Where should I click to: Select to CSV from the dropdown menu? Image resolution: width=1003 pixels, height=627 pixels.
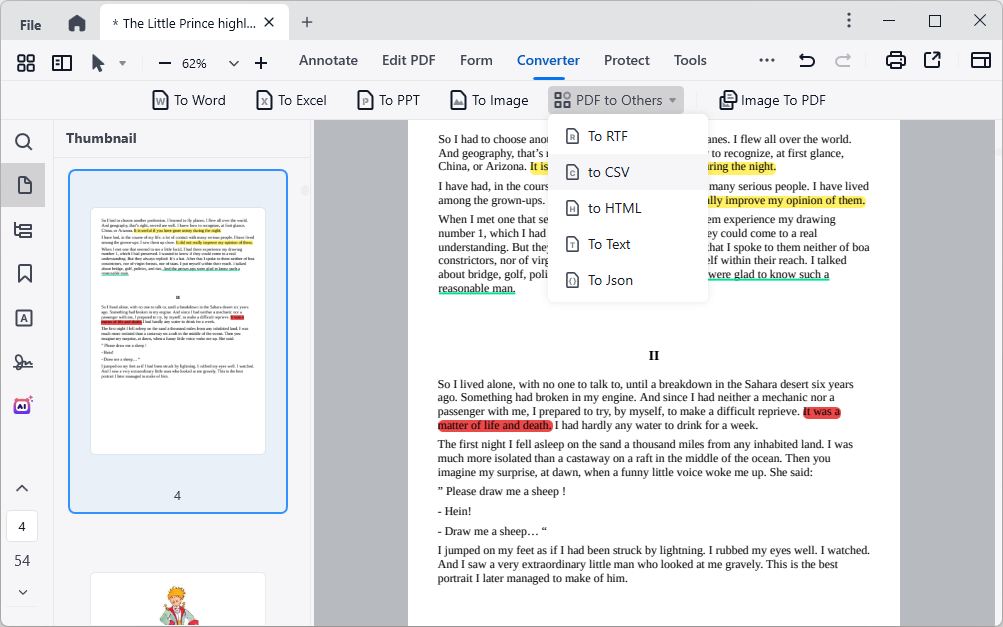(x=608, y=172)
